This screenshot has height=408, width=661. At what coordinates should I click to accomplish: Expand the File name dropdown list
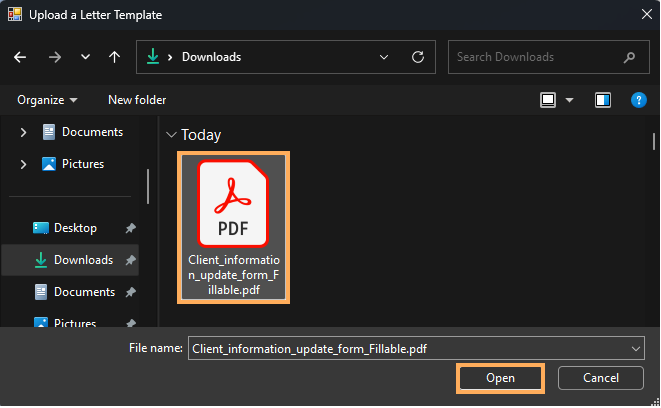636,347
